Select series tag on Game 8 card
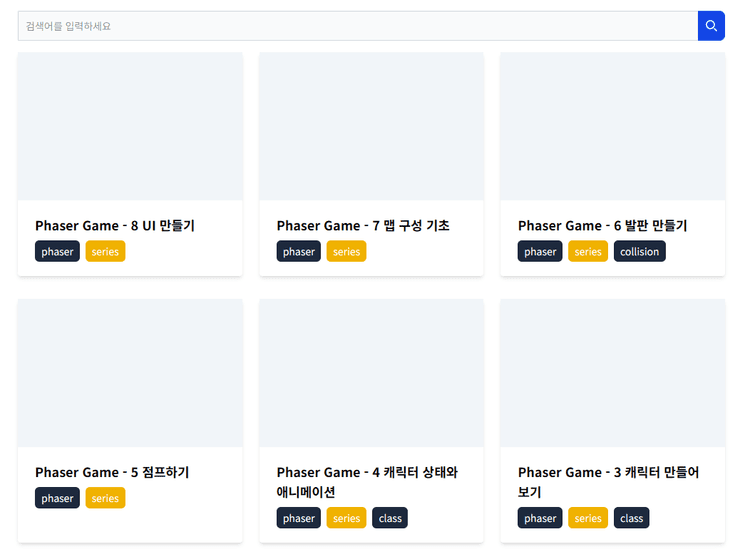The width and height of the screenshot is (750, 557). (x=105, y=251)
